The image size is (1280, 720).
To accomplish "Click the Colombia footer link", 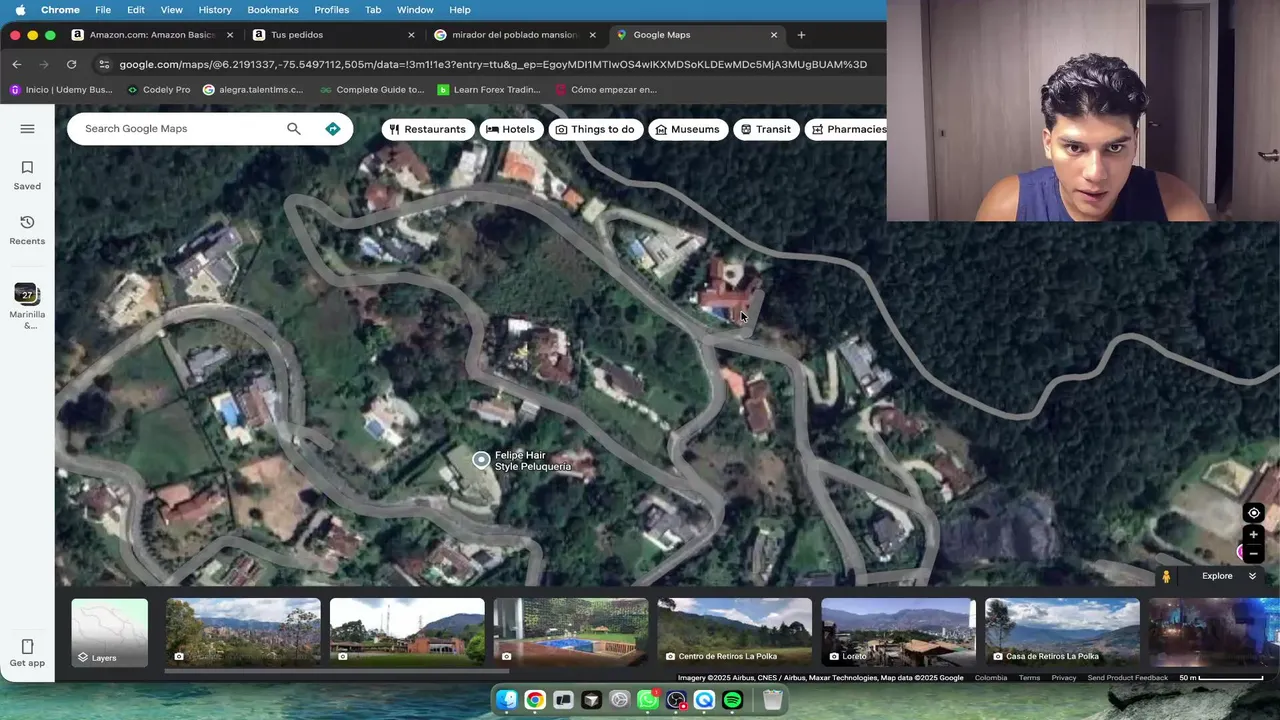I will (x=991, y=678).
